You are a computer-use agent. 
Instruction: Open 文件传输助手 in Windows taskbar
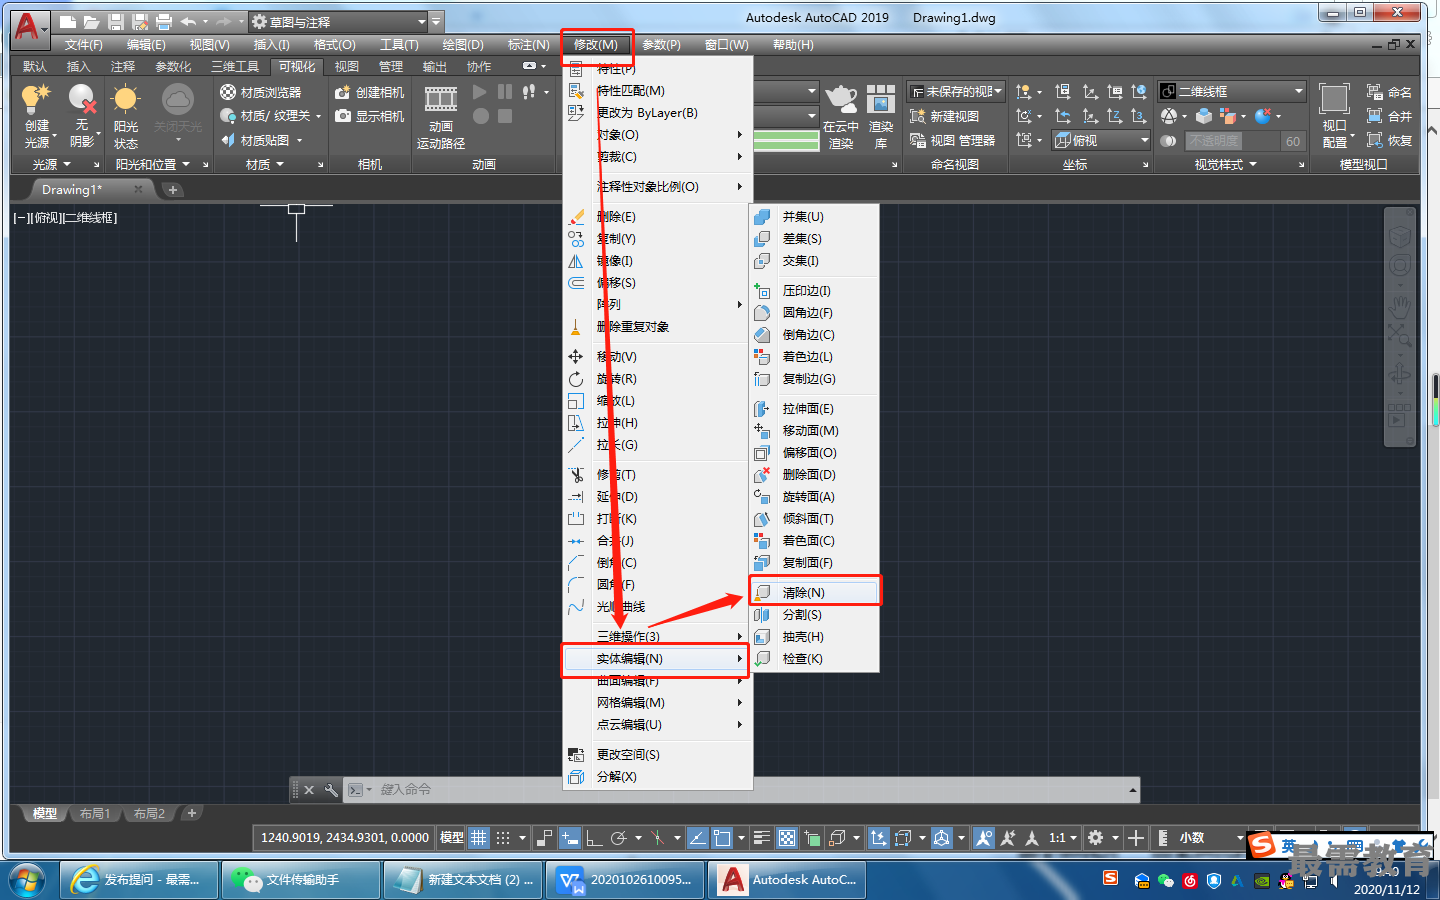(300, 880)
